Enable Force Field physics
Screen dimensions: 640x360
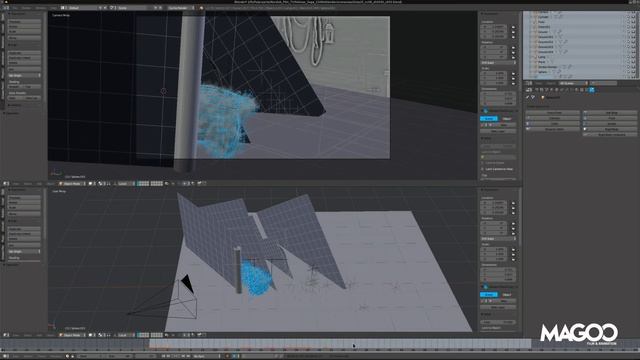coord(553,113)
